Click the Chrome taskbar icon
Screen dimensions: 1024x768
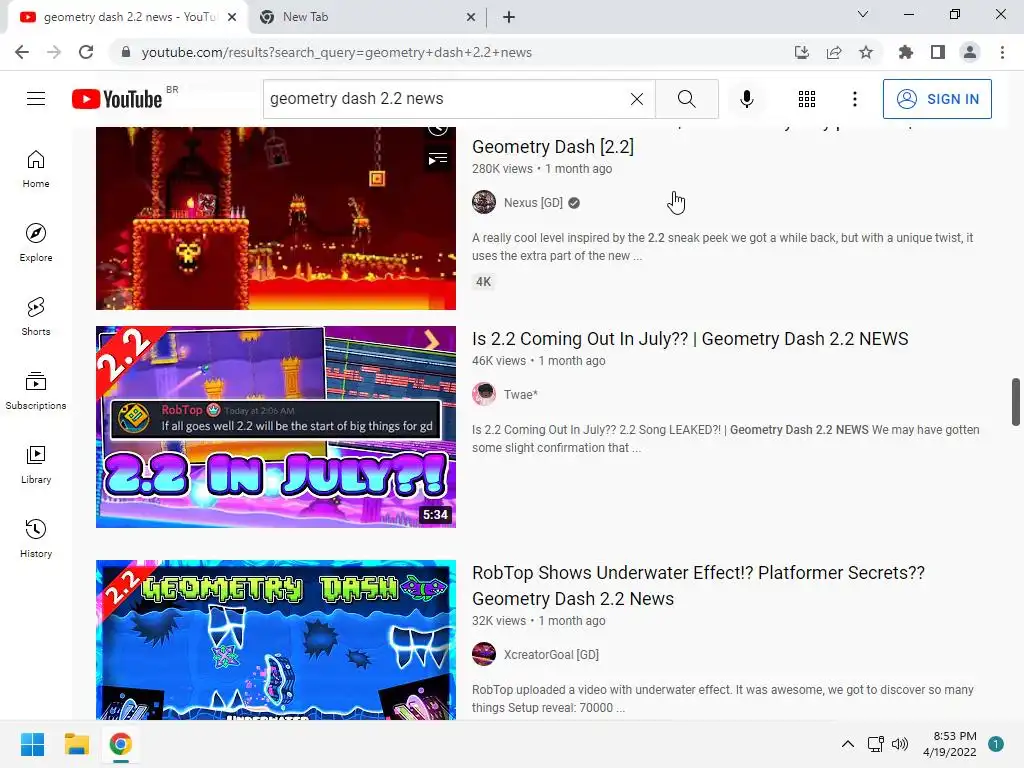(120, 744)
